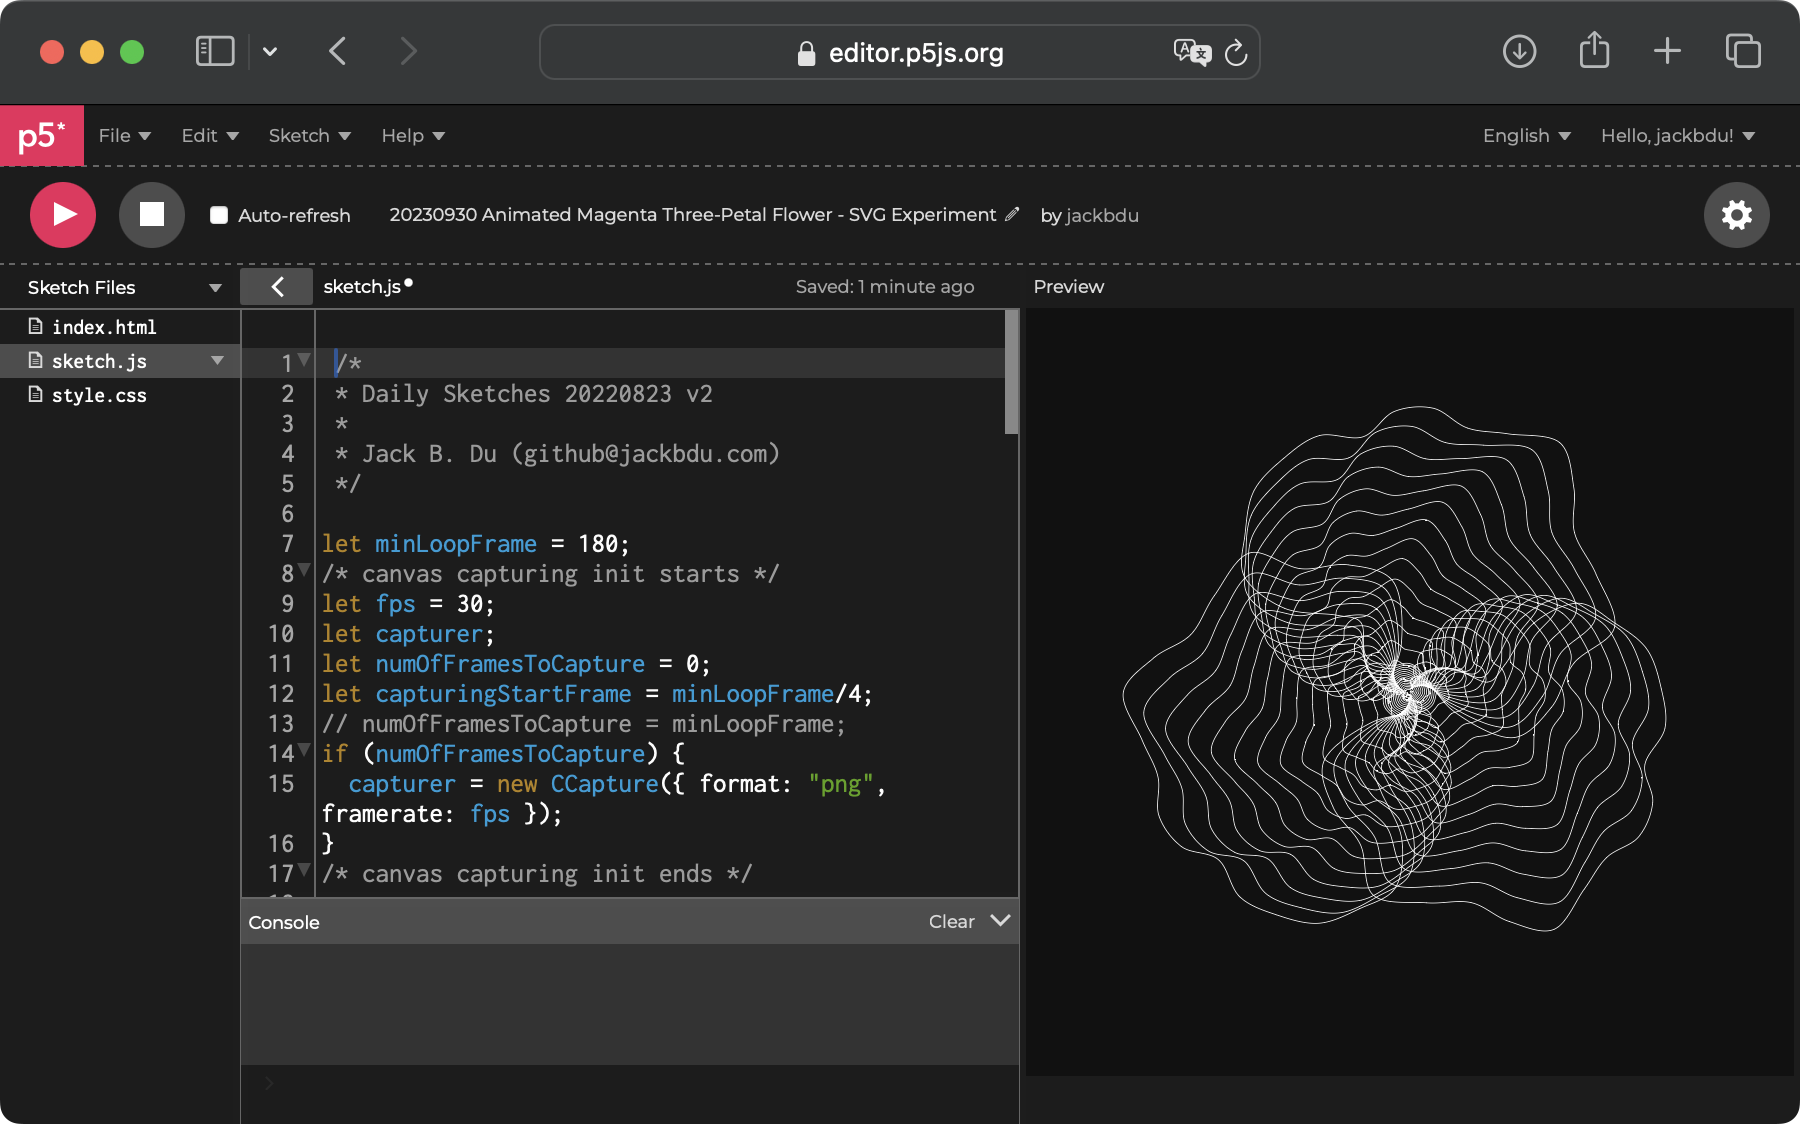The width and height of the screenshot is (1800, 1124).
Task: Expand the Sketch Files dropdown arrow
Action: [215, 288]
